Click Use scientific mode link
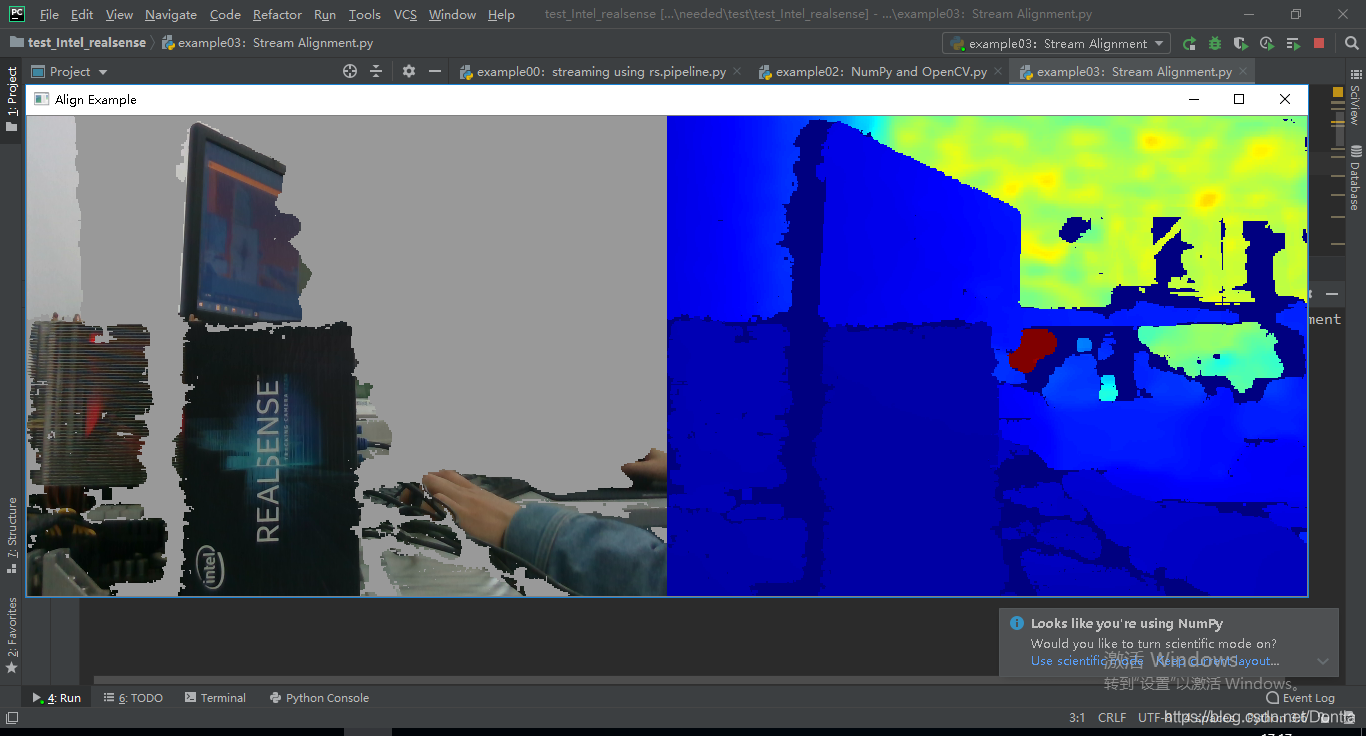 click(1086, 661)
